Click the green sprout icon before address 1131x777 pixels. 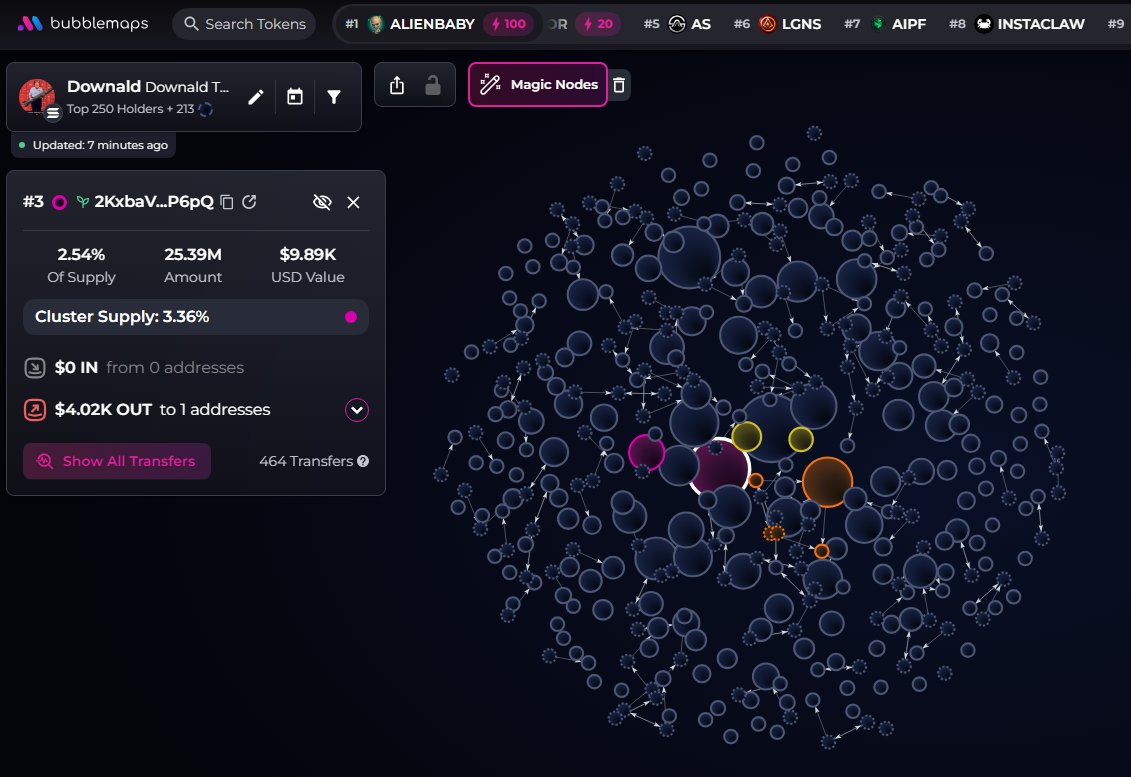[x=83, y=202]
